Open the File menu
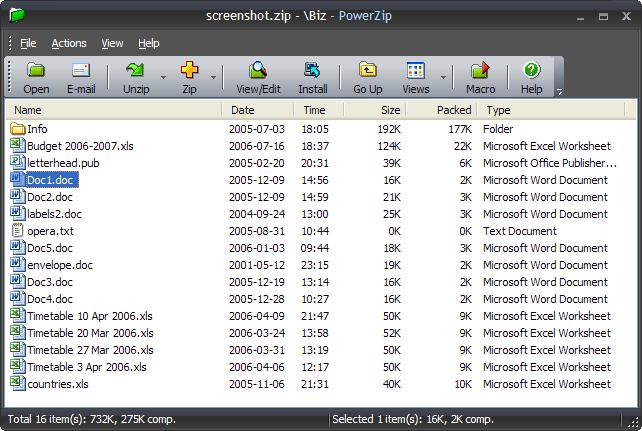The width and height of the screenshot is (642, 431). point(28,43)
